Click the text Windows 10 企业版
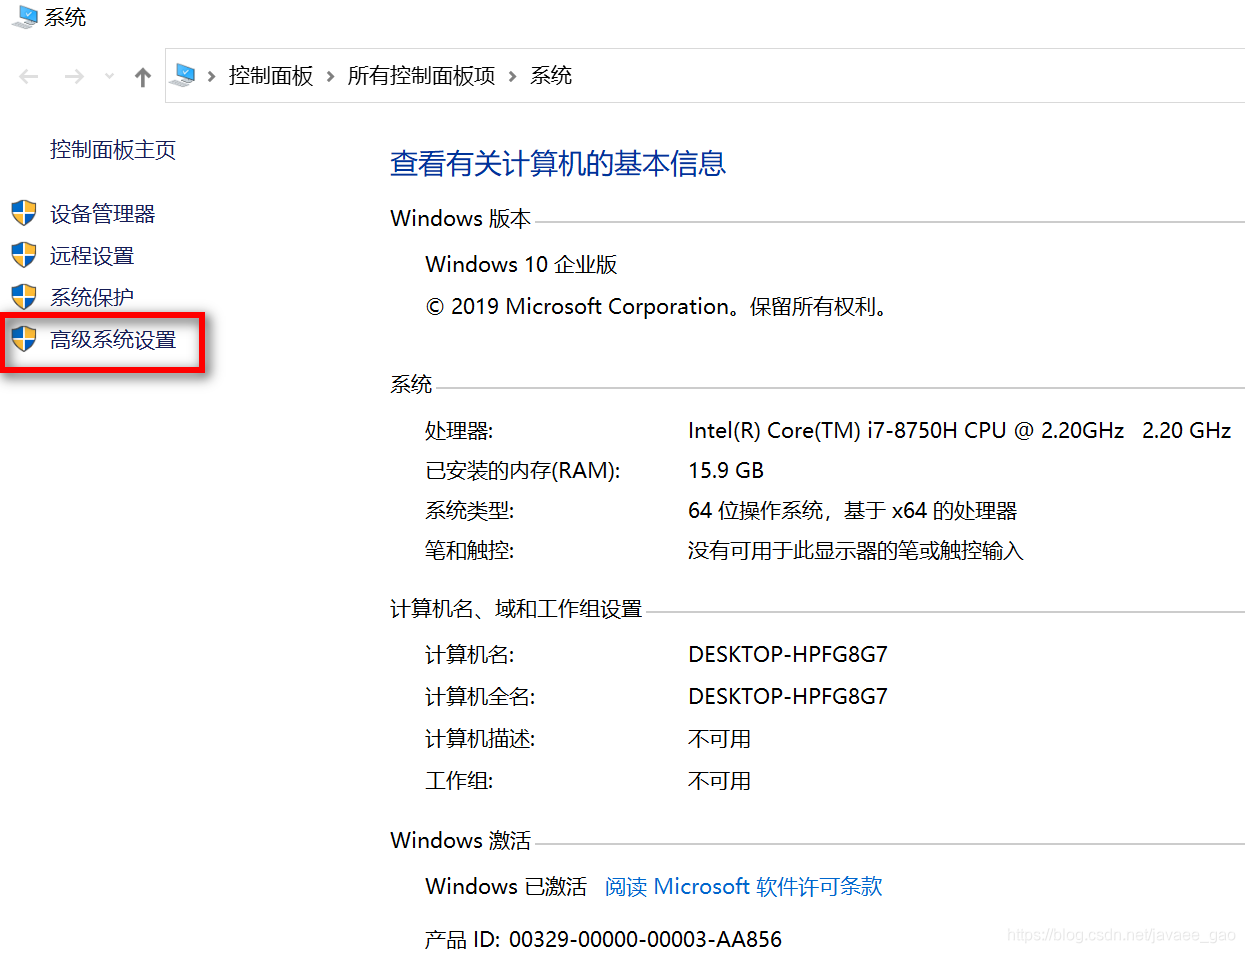 point(522,265)
